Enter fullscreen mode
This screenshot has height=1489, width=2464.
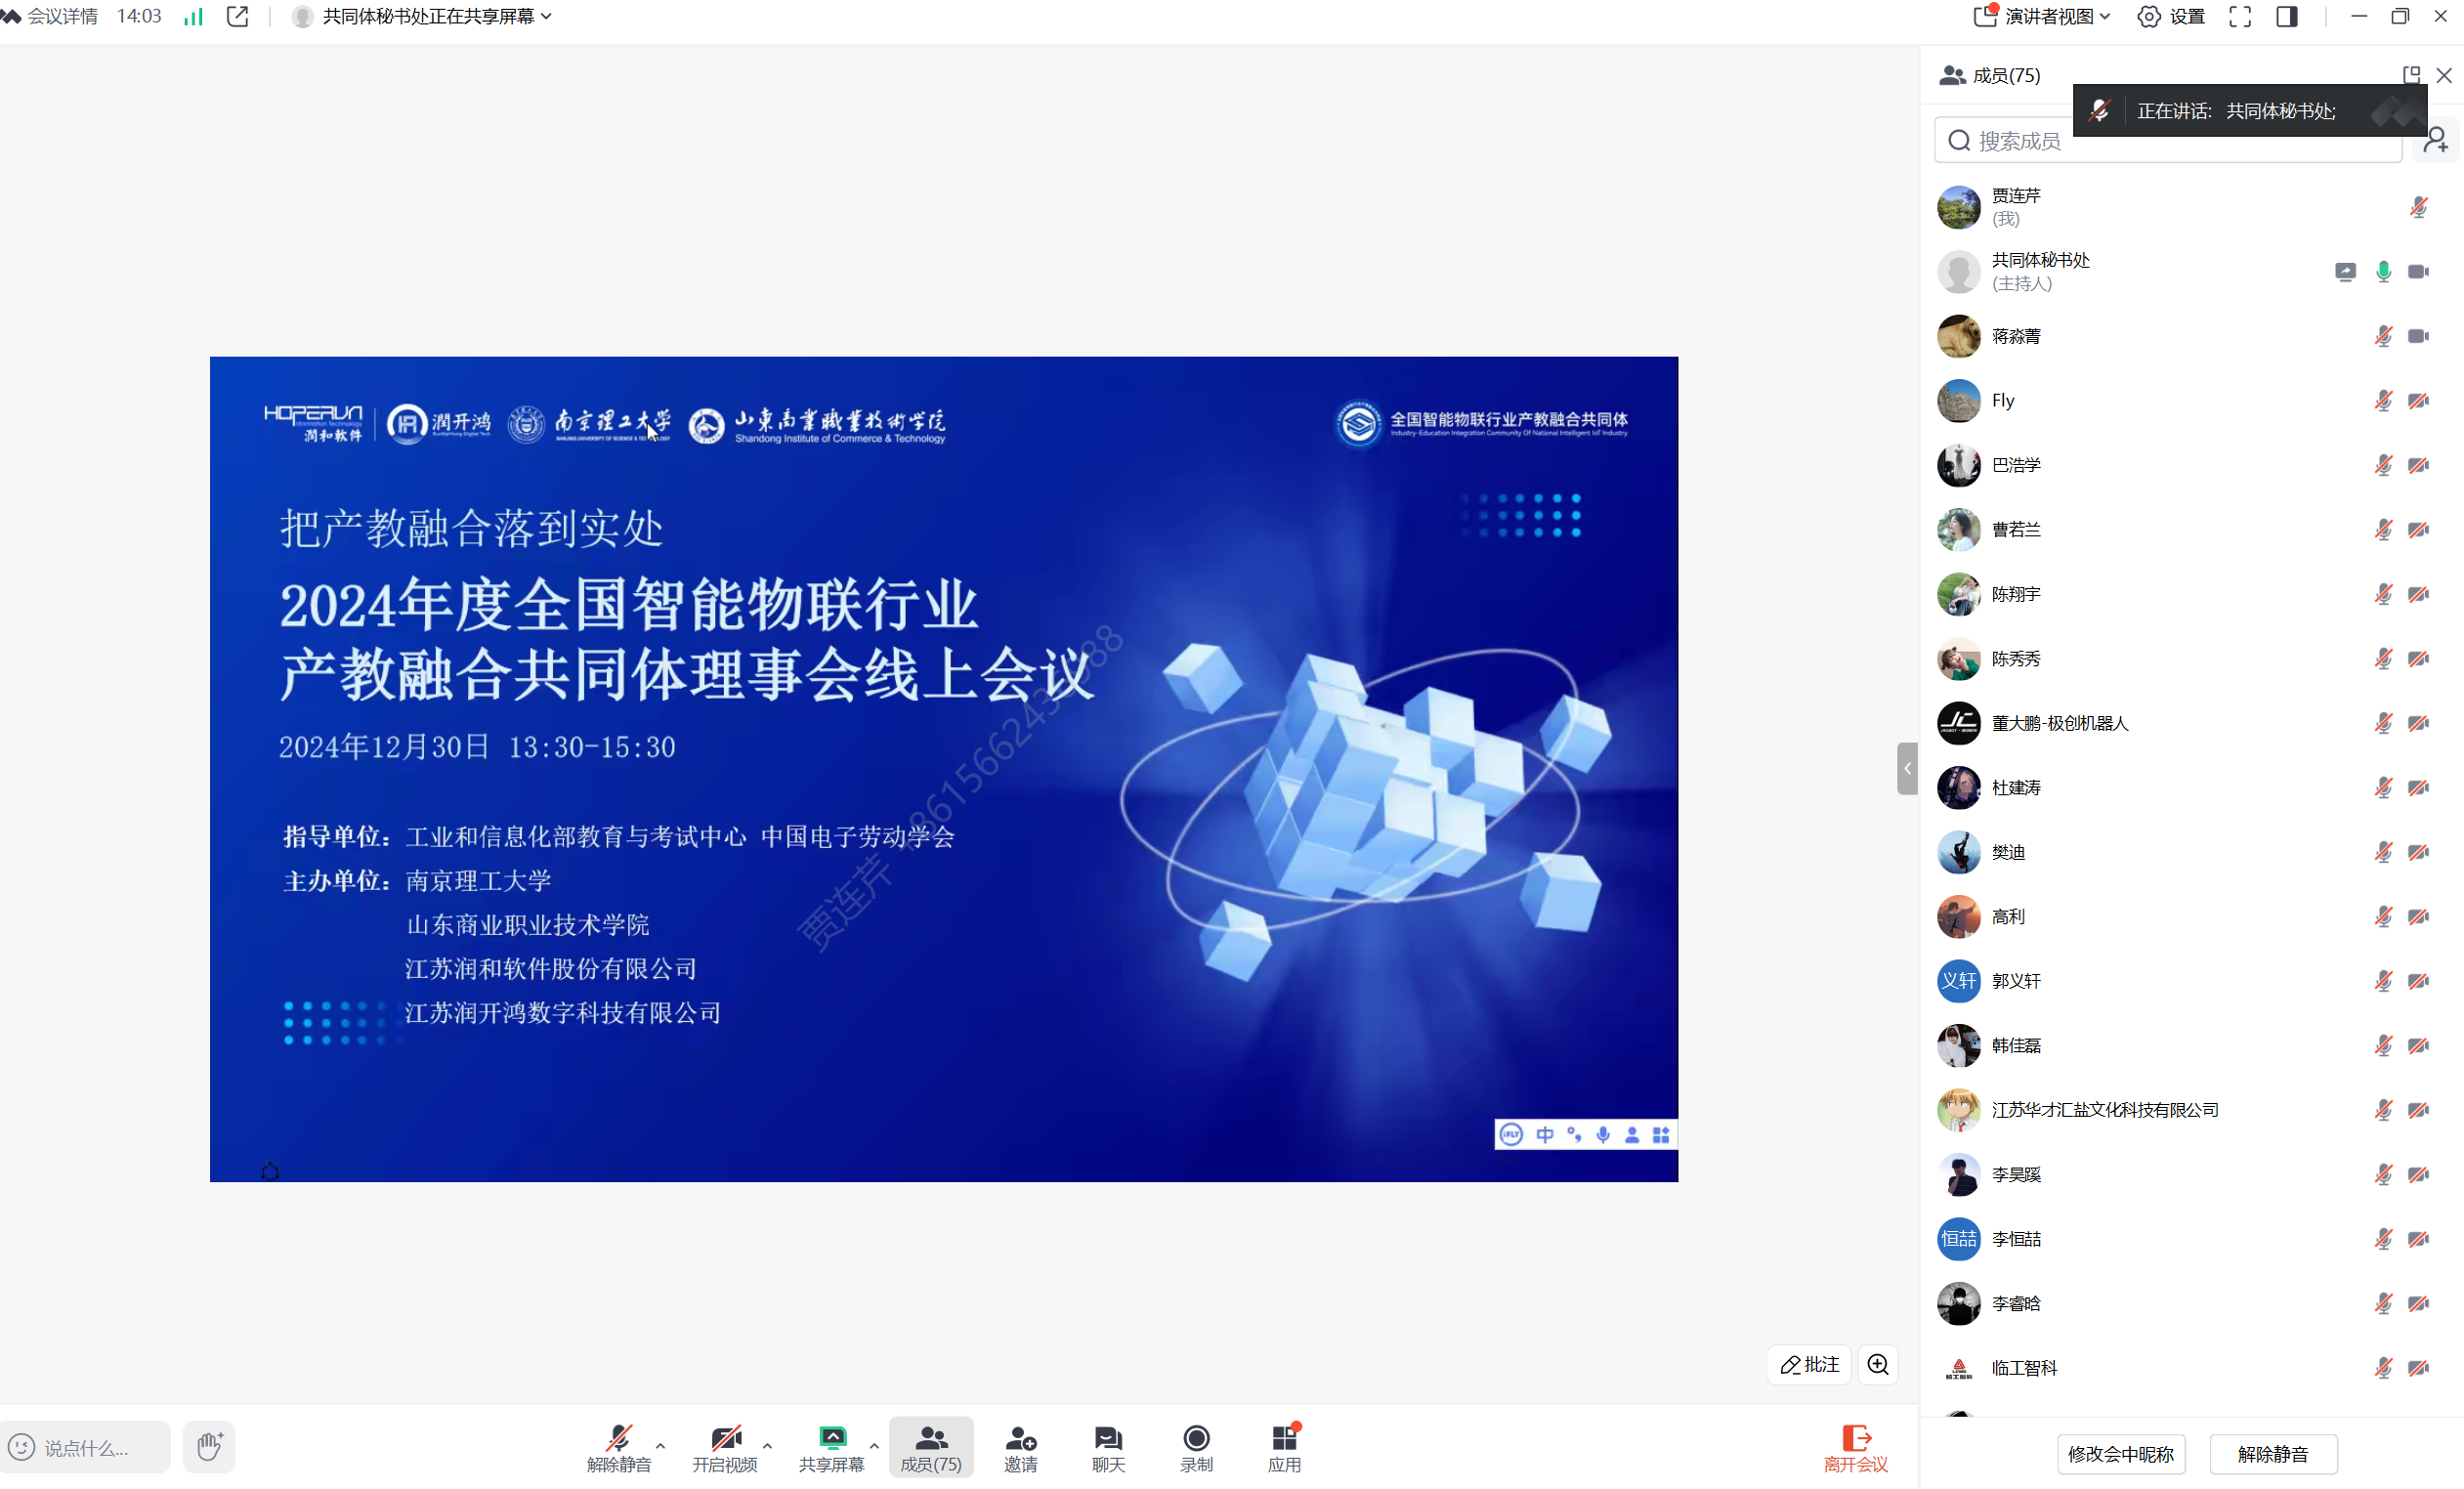[x=2240, y=16]
